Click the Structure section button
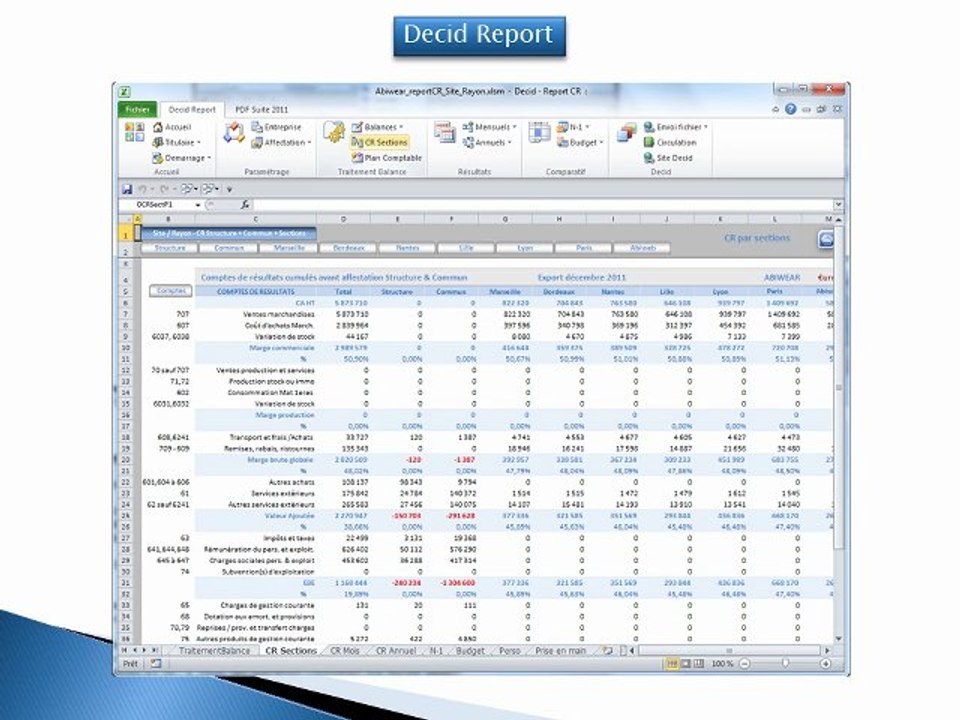This screenshot has width=960, height=720. click(170, 248)
